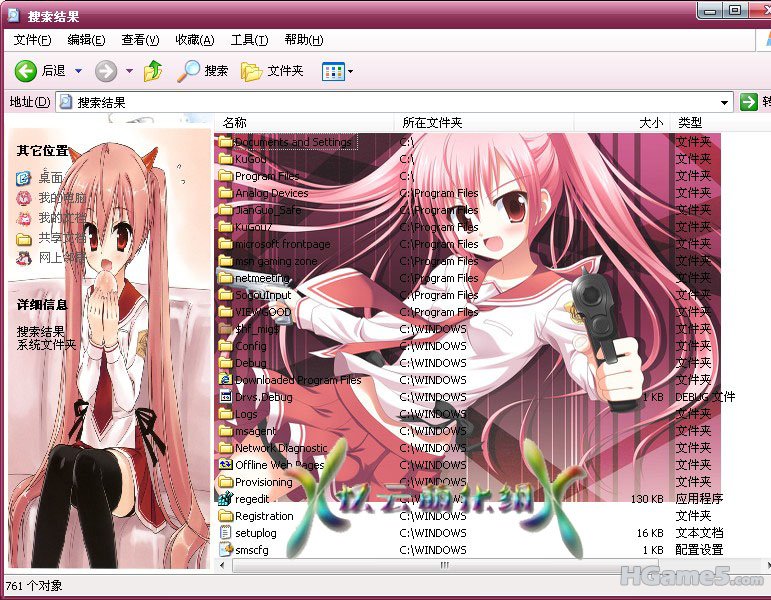
Task: Select the Debug folder name
Action: click(x=251, y=363)
